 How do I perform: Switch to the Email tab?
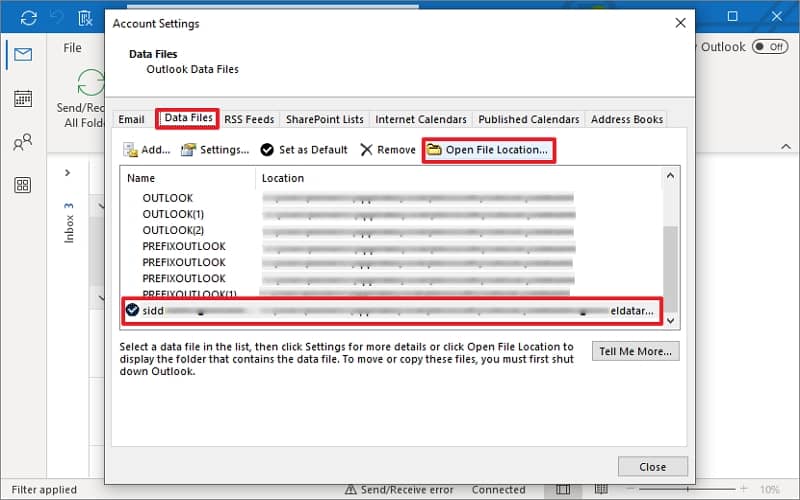pyautogui.click(x=131, y=119)
